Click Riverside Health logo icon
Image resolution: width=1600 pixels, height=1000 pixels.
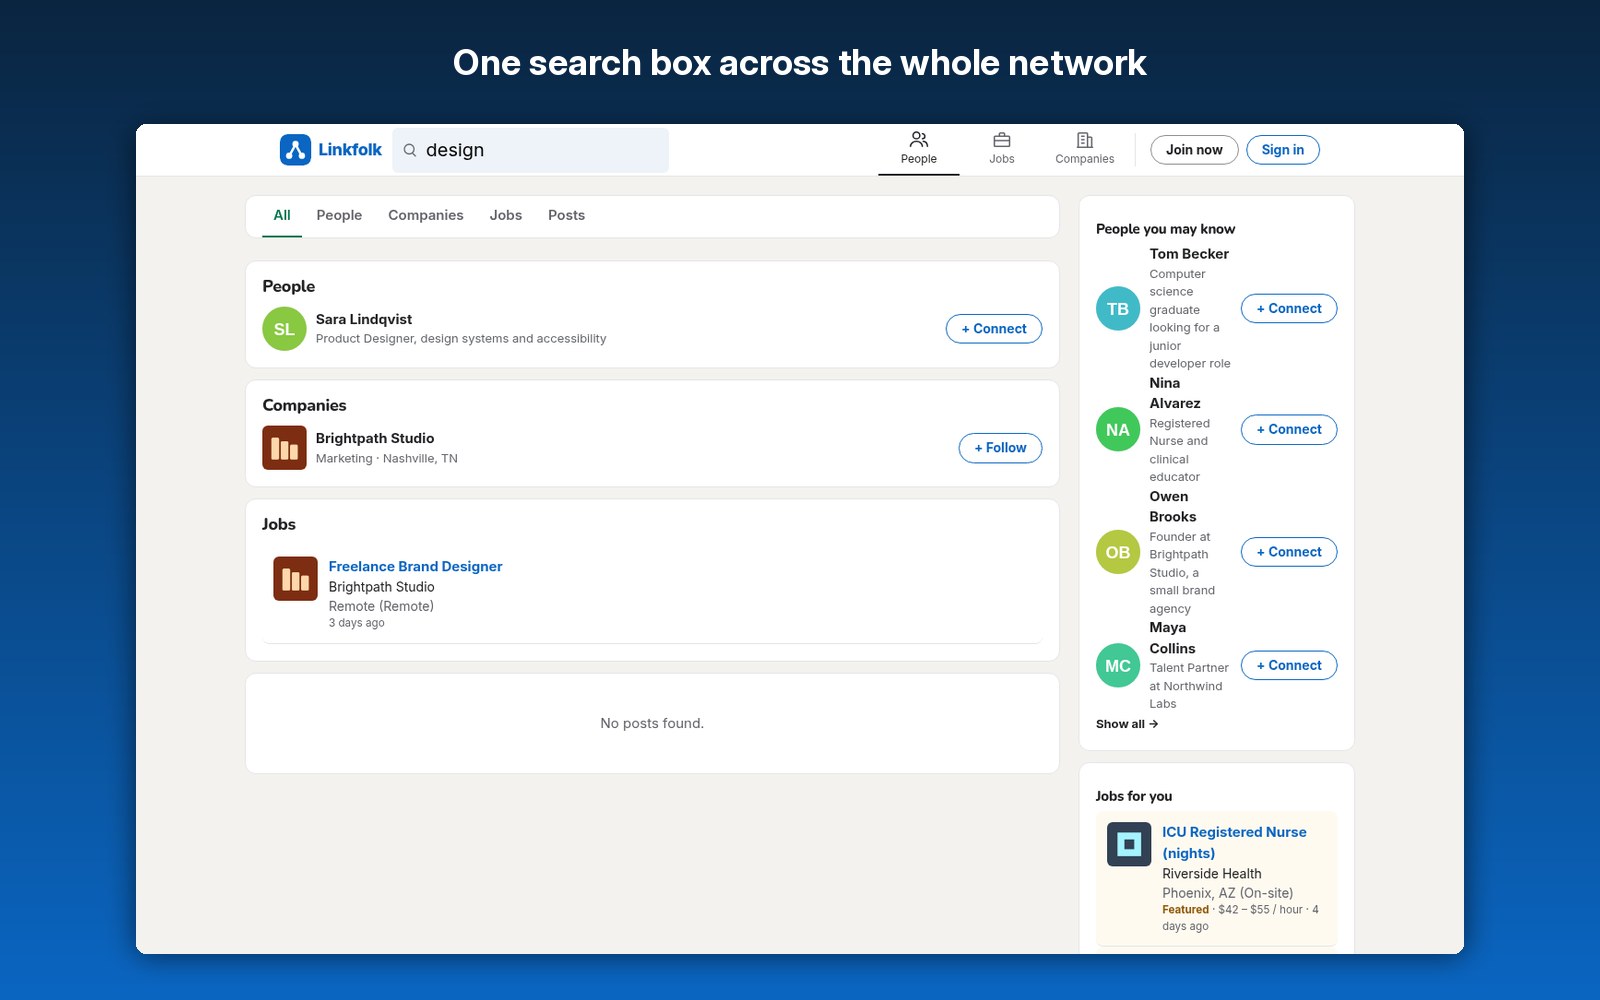[1129, 845]
